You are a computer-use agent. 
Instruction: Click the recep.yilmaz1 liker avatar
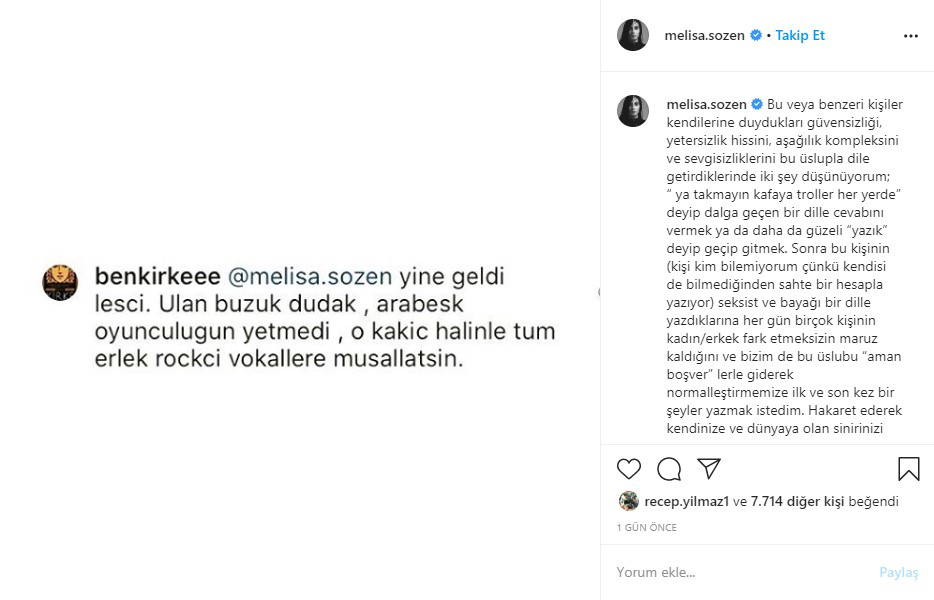(628, 501)
